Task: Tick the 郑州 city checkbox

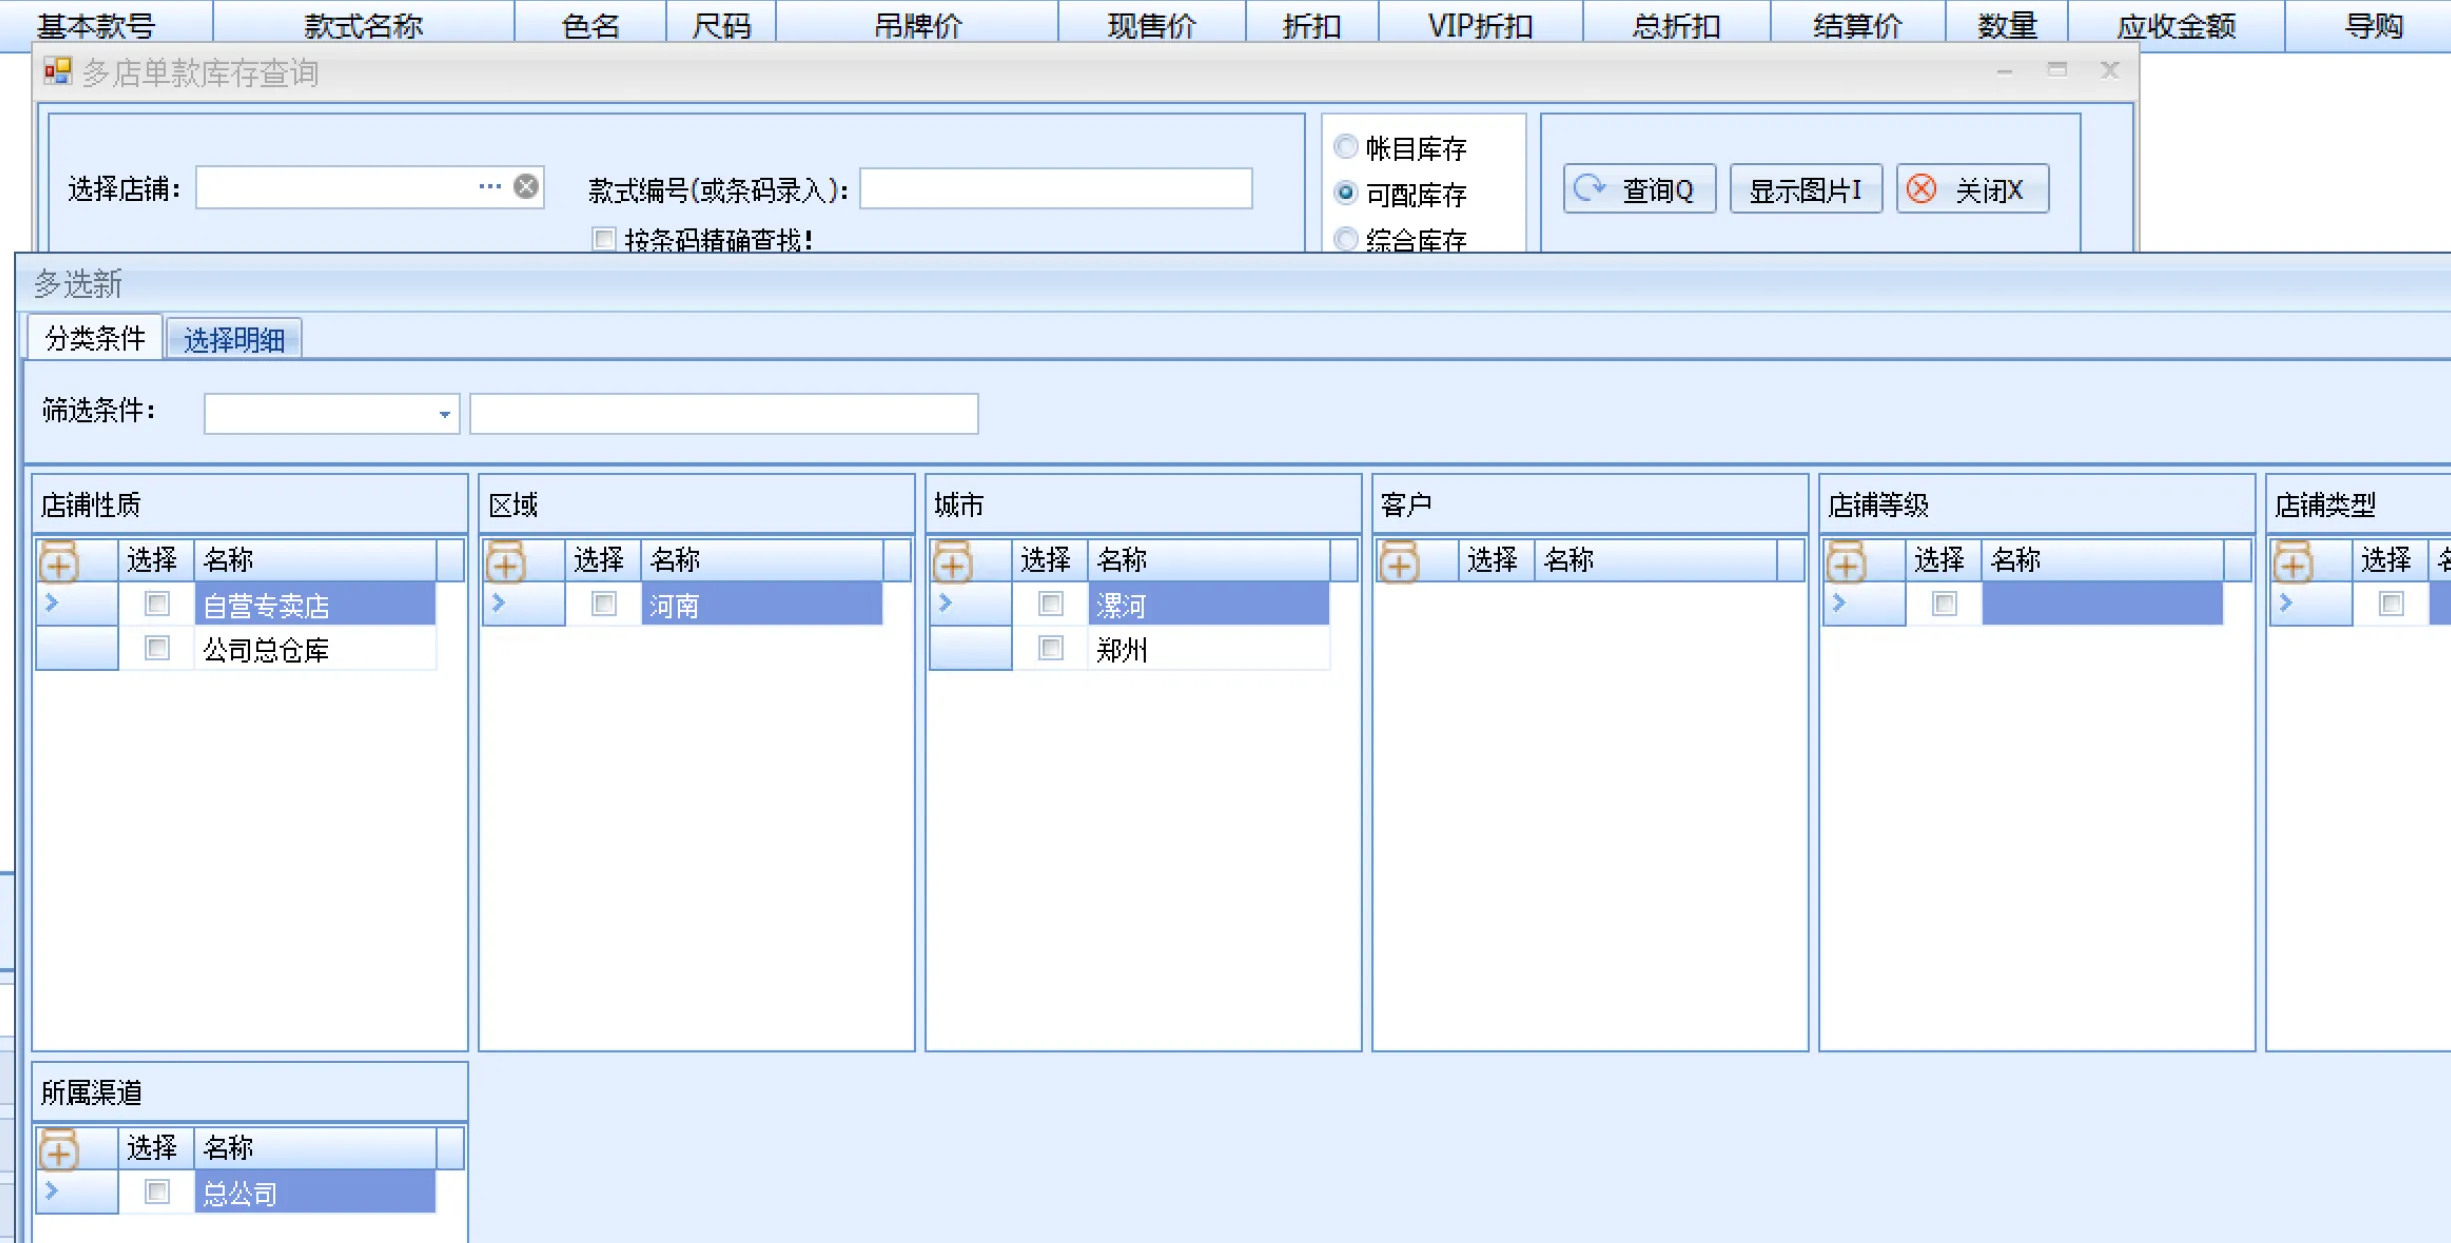Action: pos(1050,649)
